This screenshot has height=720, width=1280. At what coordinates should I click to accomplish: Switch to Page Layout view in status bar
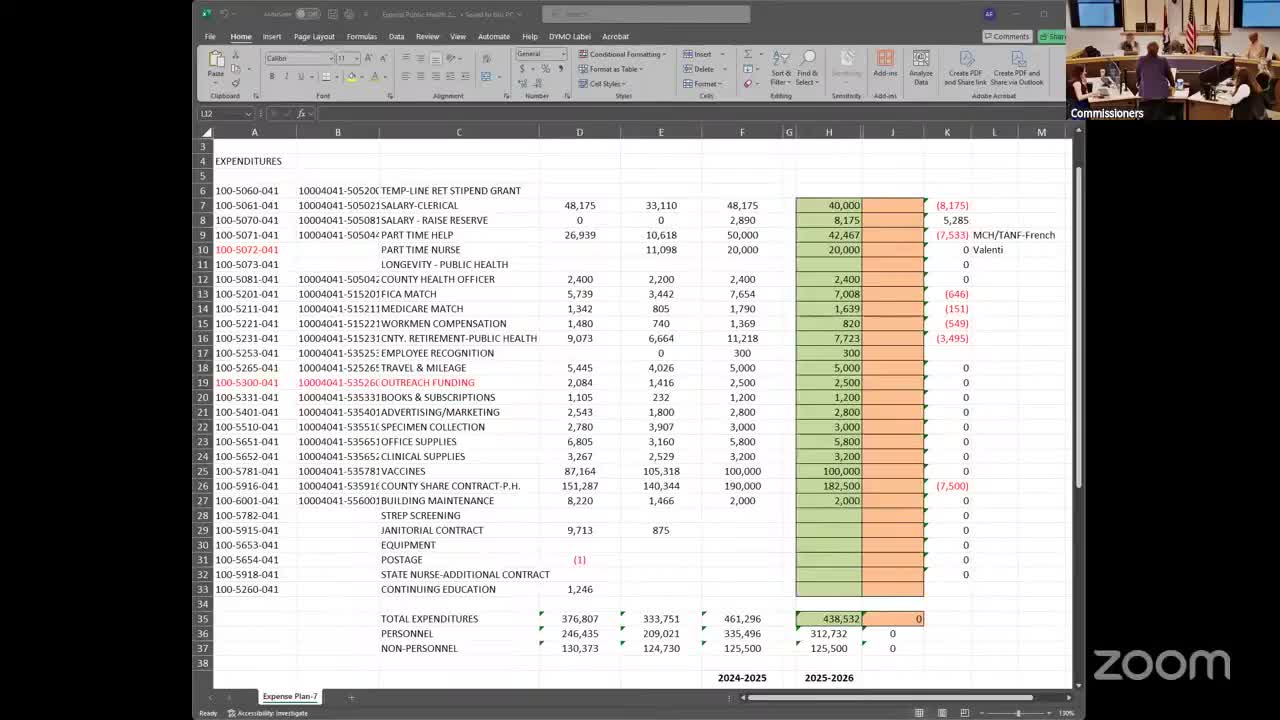click(x=942, y=713)
